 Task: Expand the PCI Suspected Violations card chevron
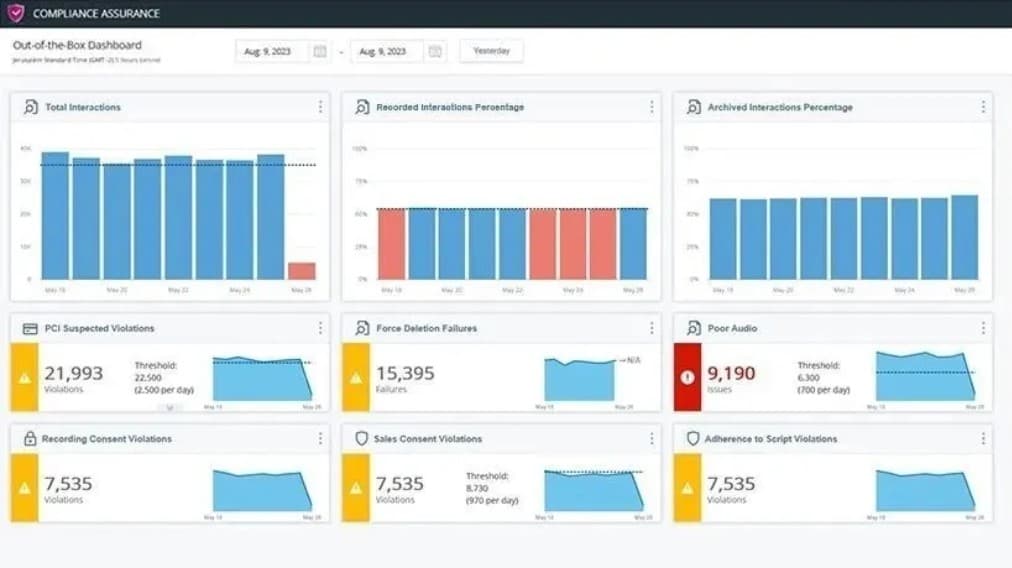tap(169, 407)
